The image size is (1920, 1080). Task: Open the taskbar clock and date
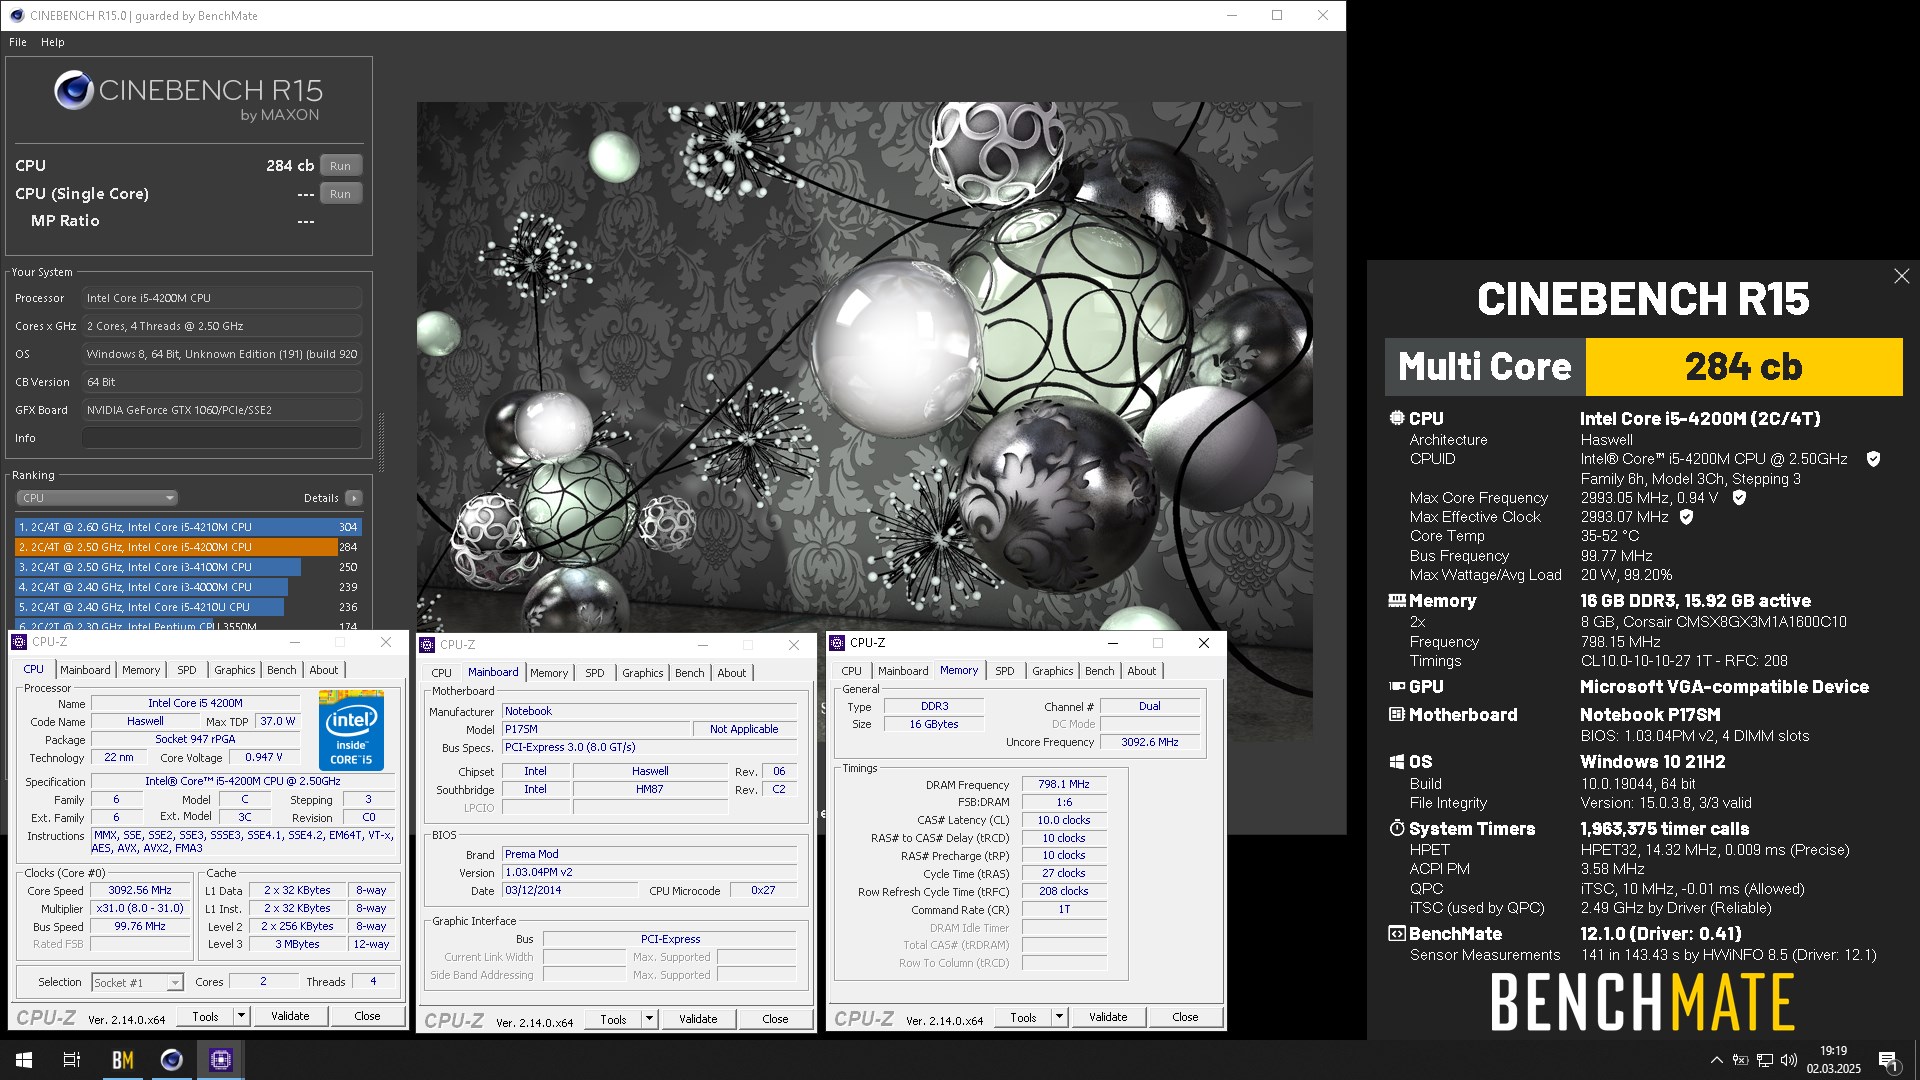(x=1833, y=1060)
